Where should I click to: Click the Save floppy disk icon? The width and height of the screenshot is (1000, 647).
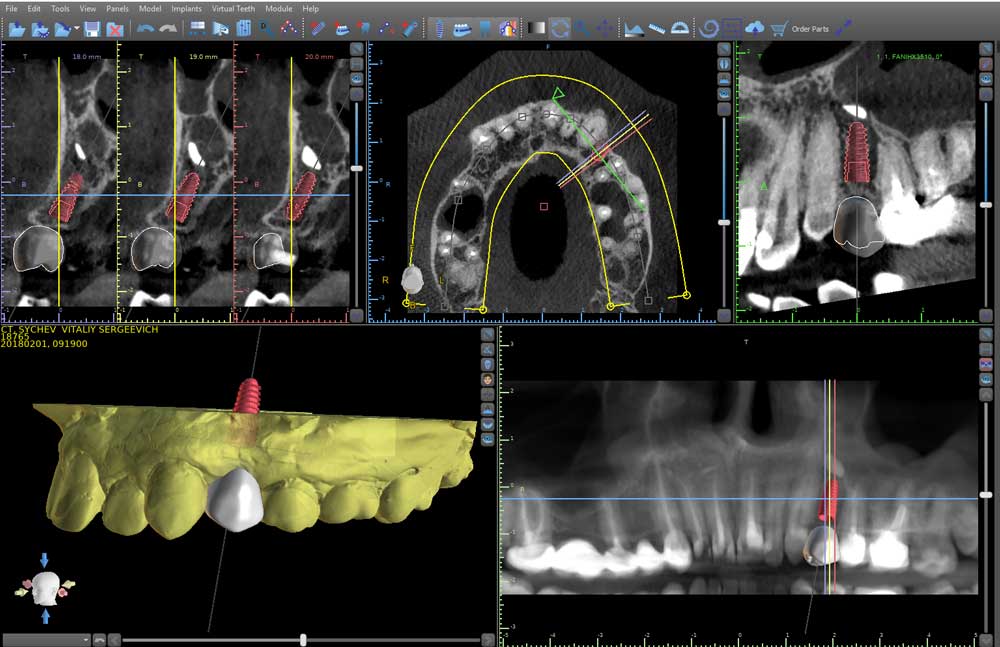coord(92,29)
